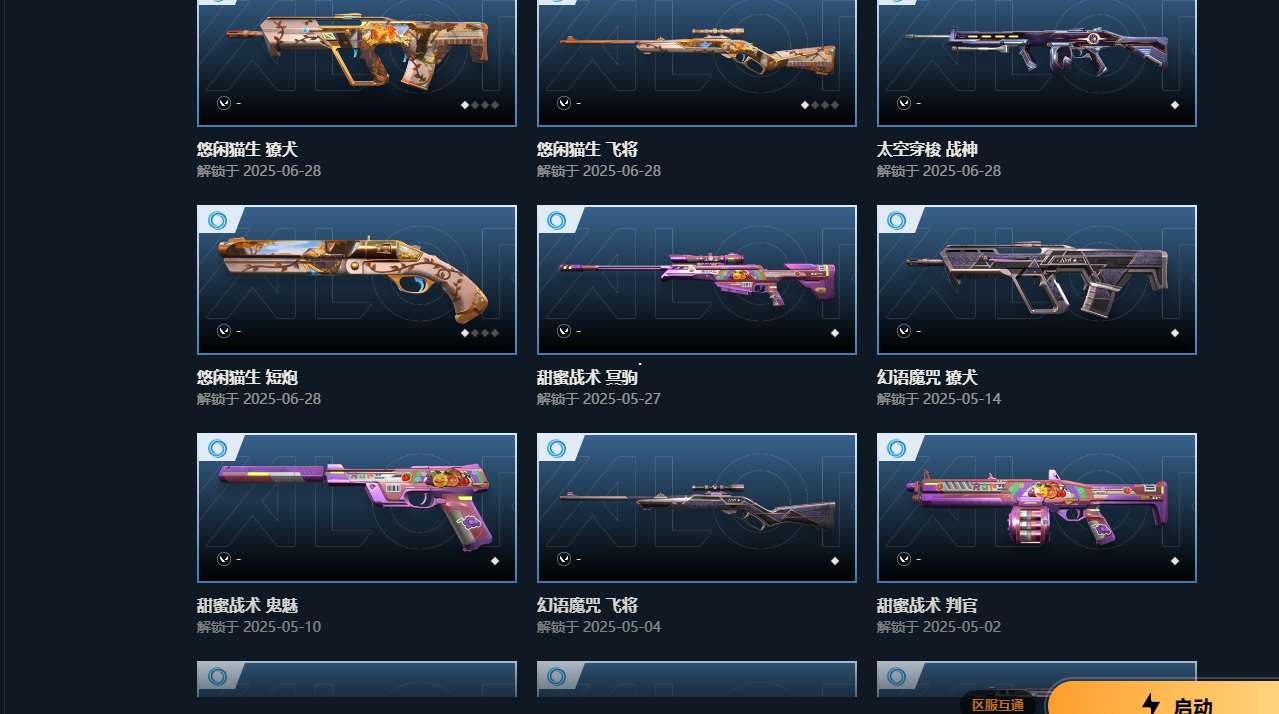Click the Valorant logo on 悠闲猫生 短炮 card

[224, 331]
